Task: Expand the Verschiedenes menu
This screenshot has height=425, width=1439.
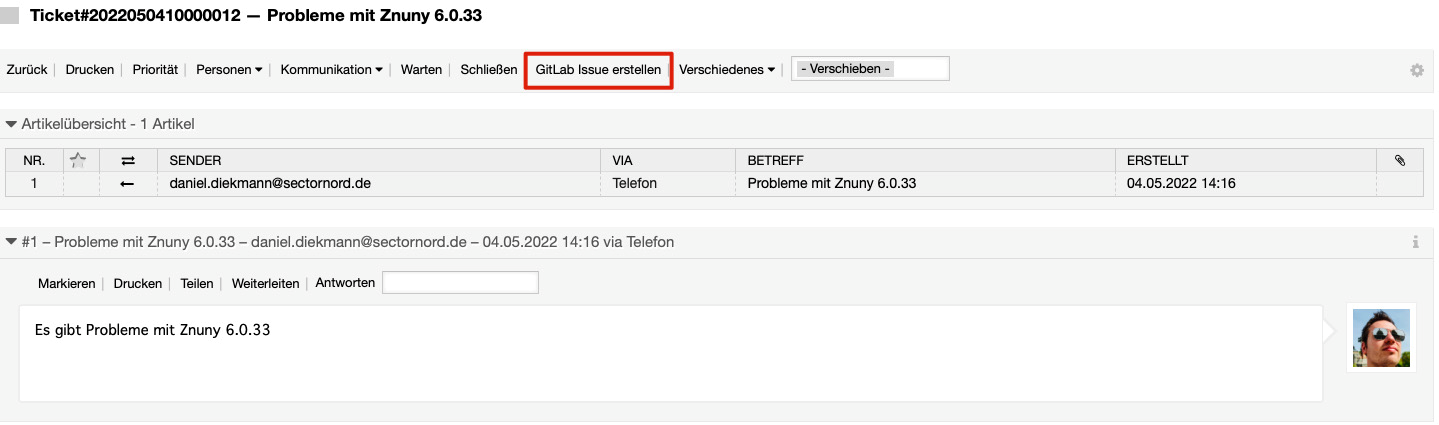Action: tap(727, 70)
